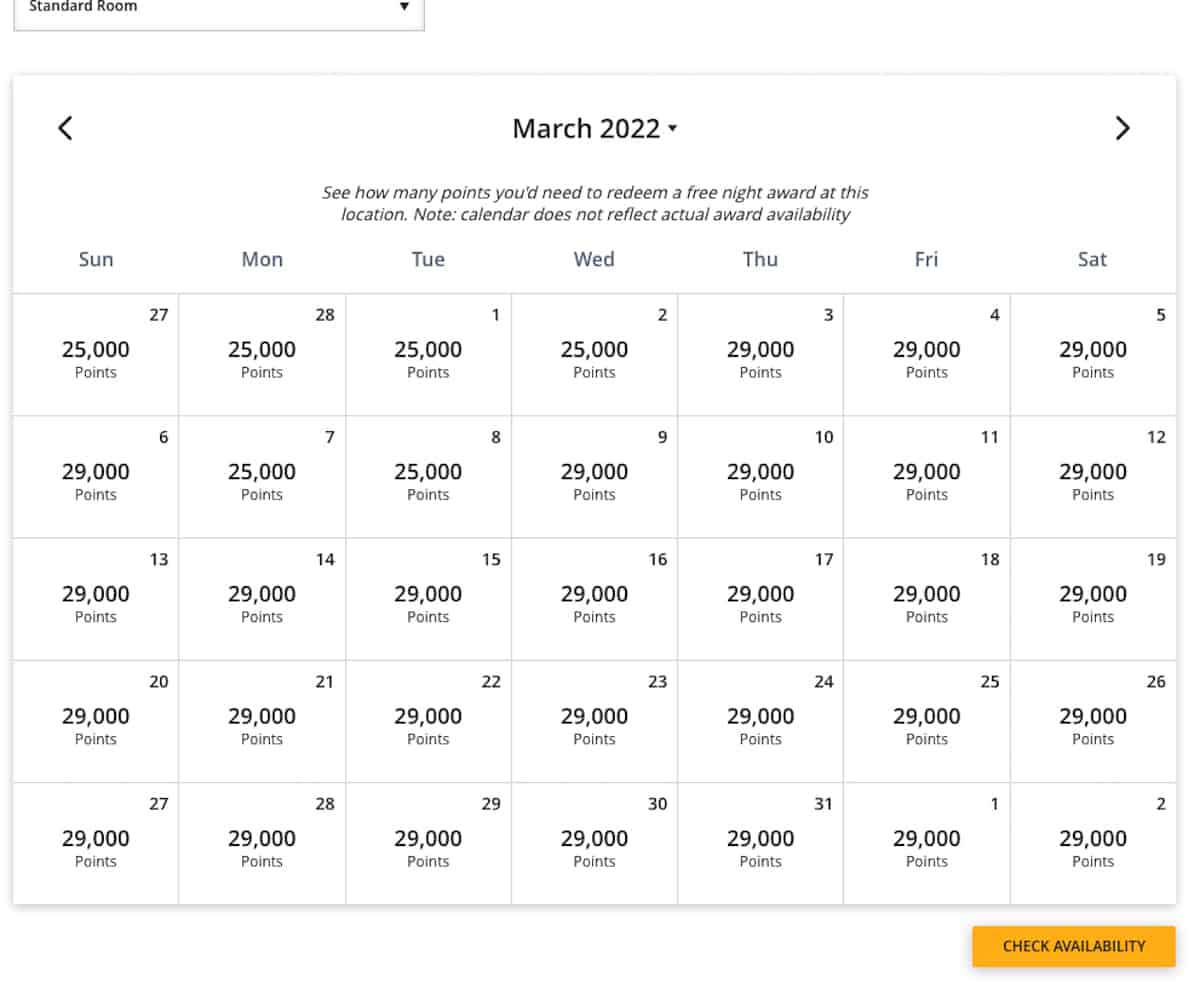Pick March 22 date cell
Viewport: 1200px width, 989px height.
[428, 722]
